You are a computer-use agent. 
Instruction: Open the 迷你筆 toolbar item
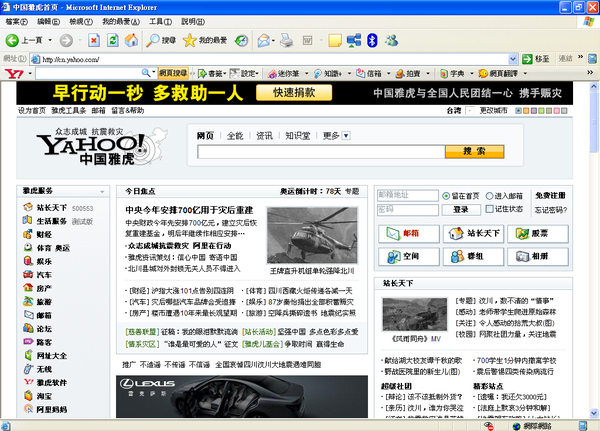pos(285,73)
